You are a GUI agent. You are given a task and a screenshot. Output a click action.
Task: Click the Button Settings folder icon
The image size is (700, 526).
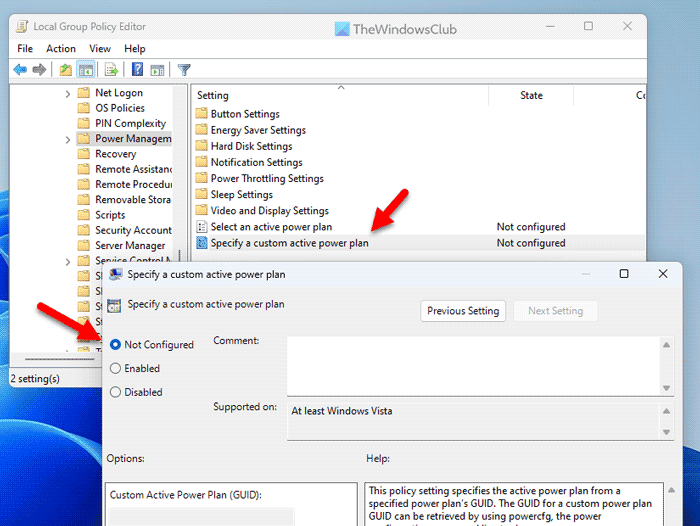coord(202,113)
